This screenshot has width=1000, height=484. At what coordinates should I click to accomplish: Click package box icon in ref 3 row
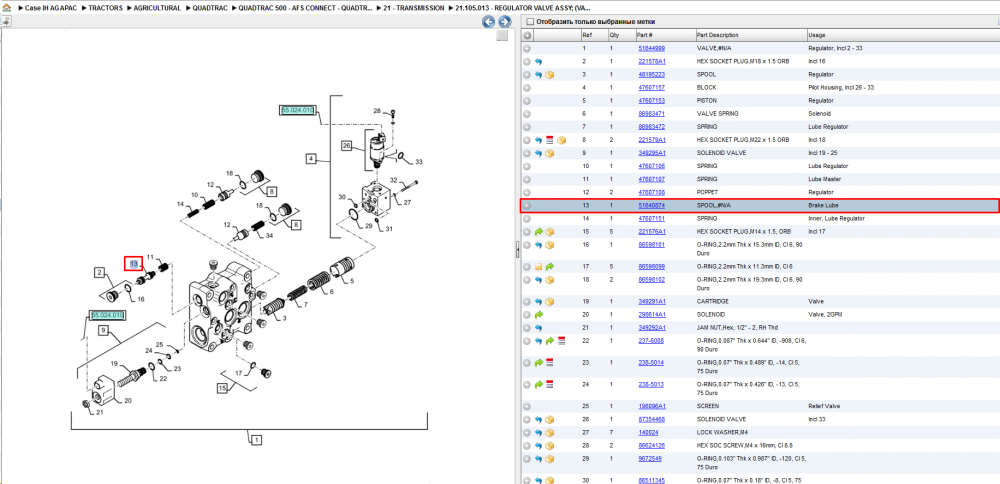coord(549,75)
